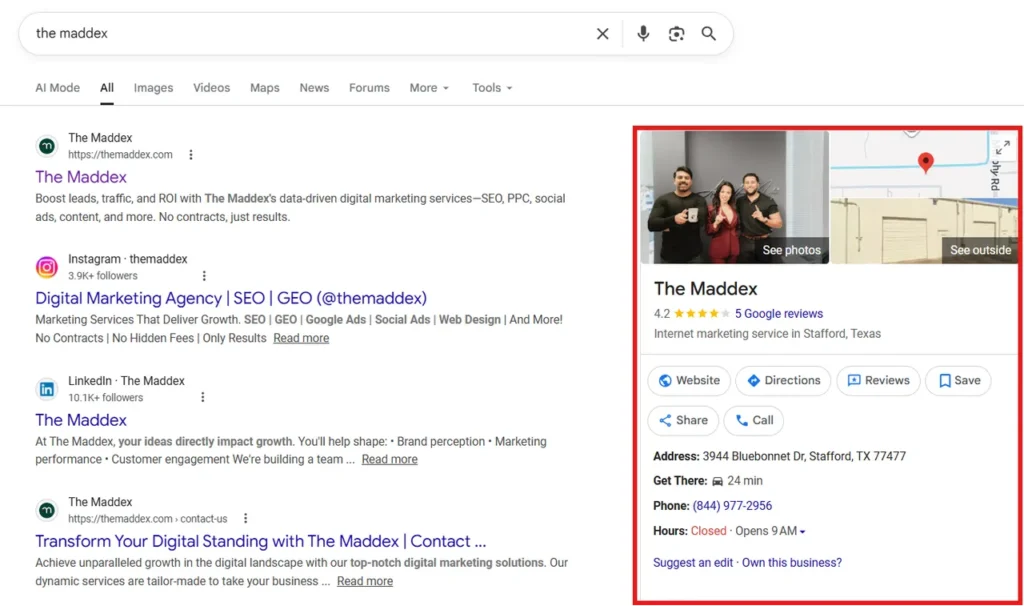Click Read more on LinkedIn result
1024x606 pixels.
[389, 460]
